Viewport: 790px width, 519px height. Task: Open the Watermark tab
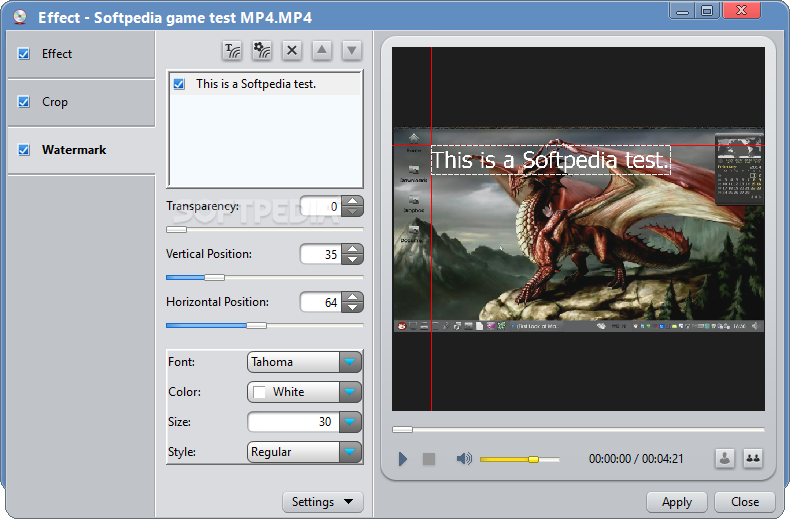pos(81,150)
